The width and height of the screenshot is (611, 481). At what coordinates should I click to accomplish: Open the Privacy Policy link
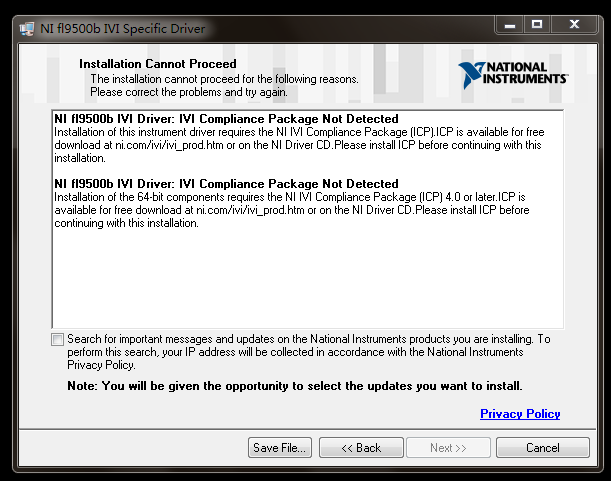point(520,414)
